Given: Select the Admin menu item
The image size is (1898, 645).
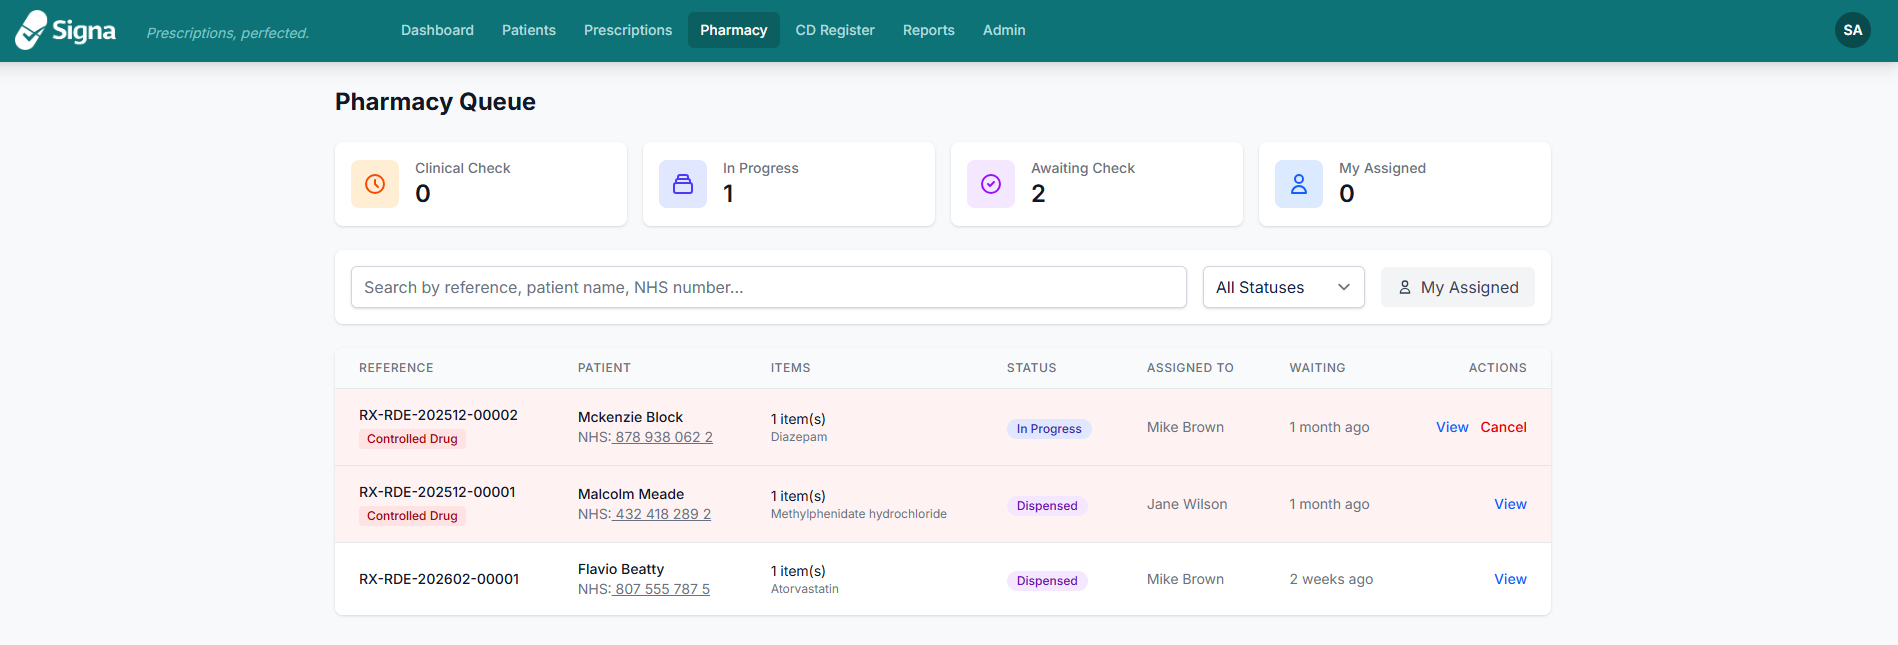Looking at the screenshot, I should coord(1004,30).
